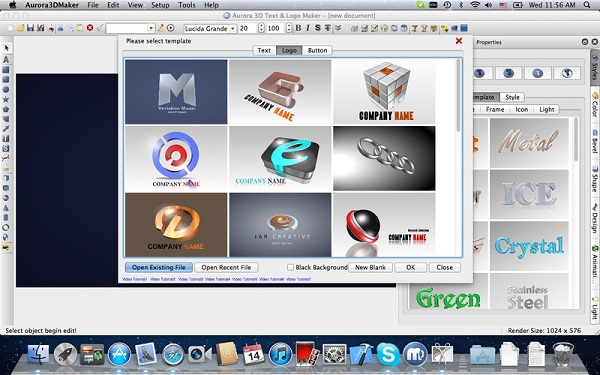Open the Setup menu
Screen dimensions: 600x375
(160, 5)
